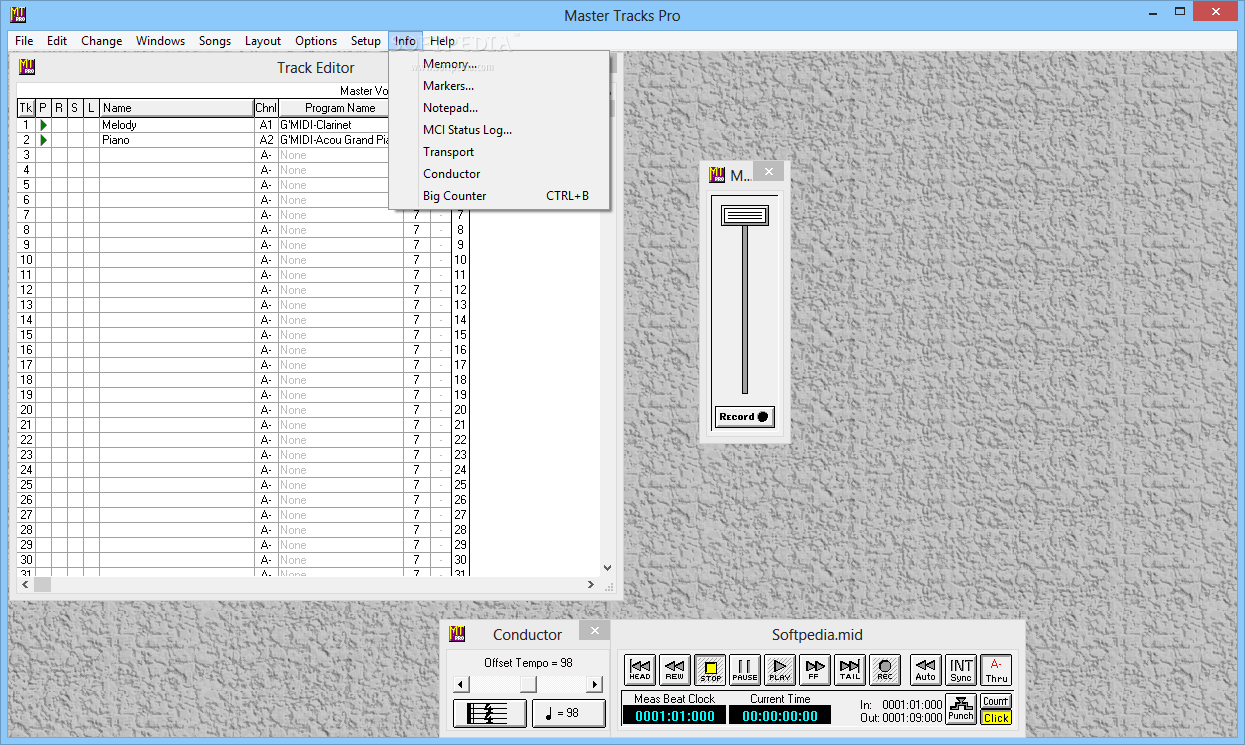Toggle play arrow for Piano track
Image resolution: width=1245 pixels, height=745 pixels.
pyautogui.click(x=43, y=140)
